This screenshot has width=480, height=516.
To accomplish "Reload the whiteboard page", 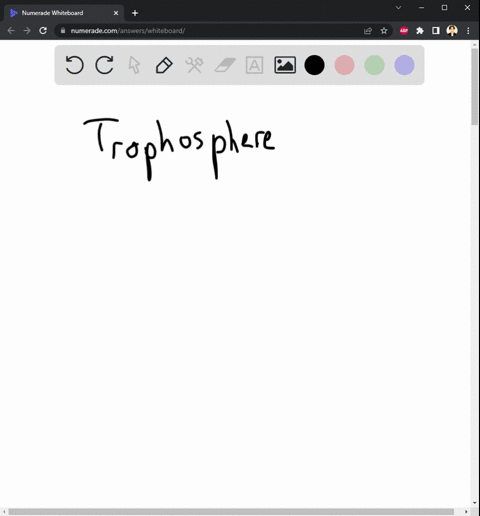I will [x=43, y=31].
